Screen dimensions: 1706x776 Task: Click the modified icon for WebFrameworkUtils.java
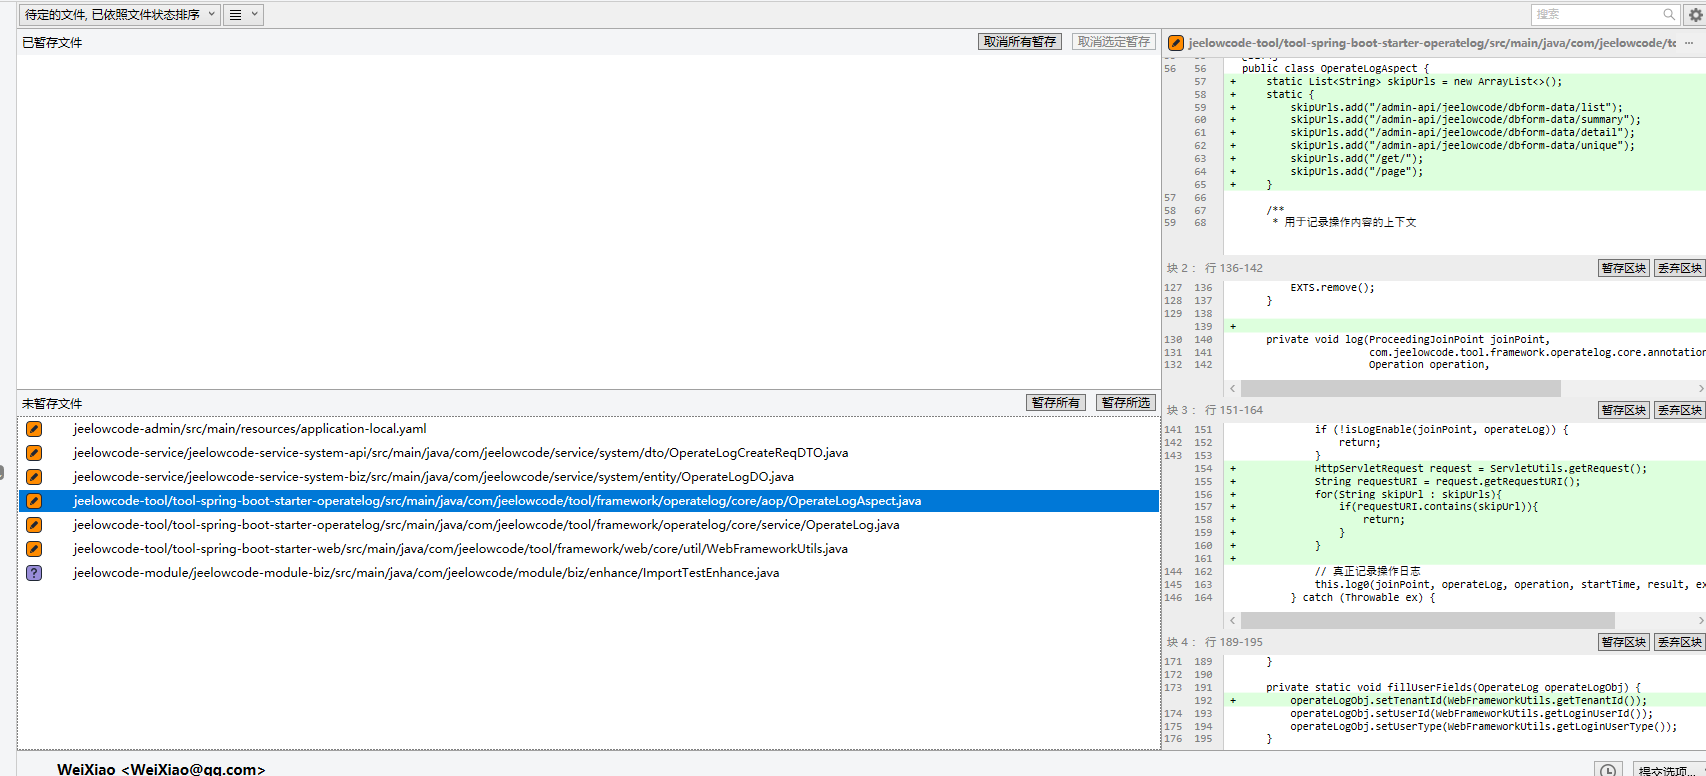tap(34, 549)
